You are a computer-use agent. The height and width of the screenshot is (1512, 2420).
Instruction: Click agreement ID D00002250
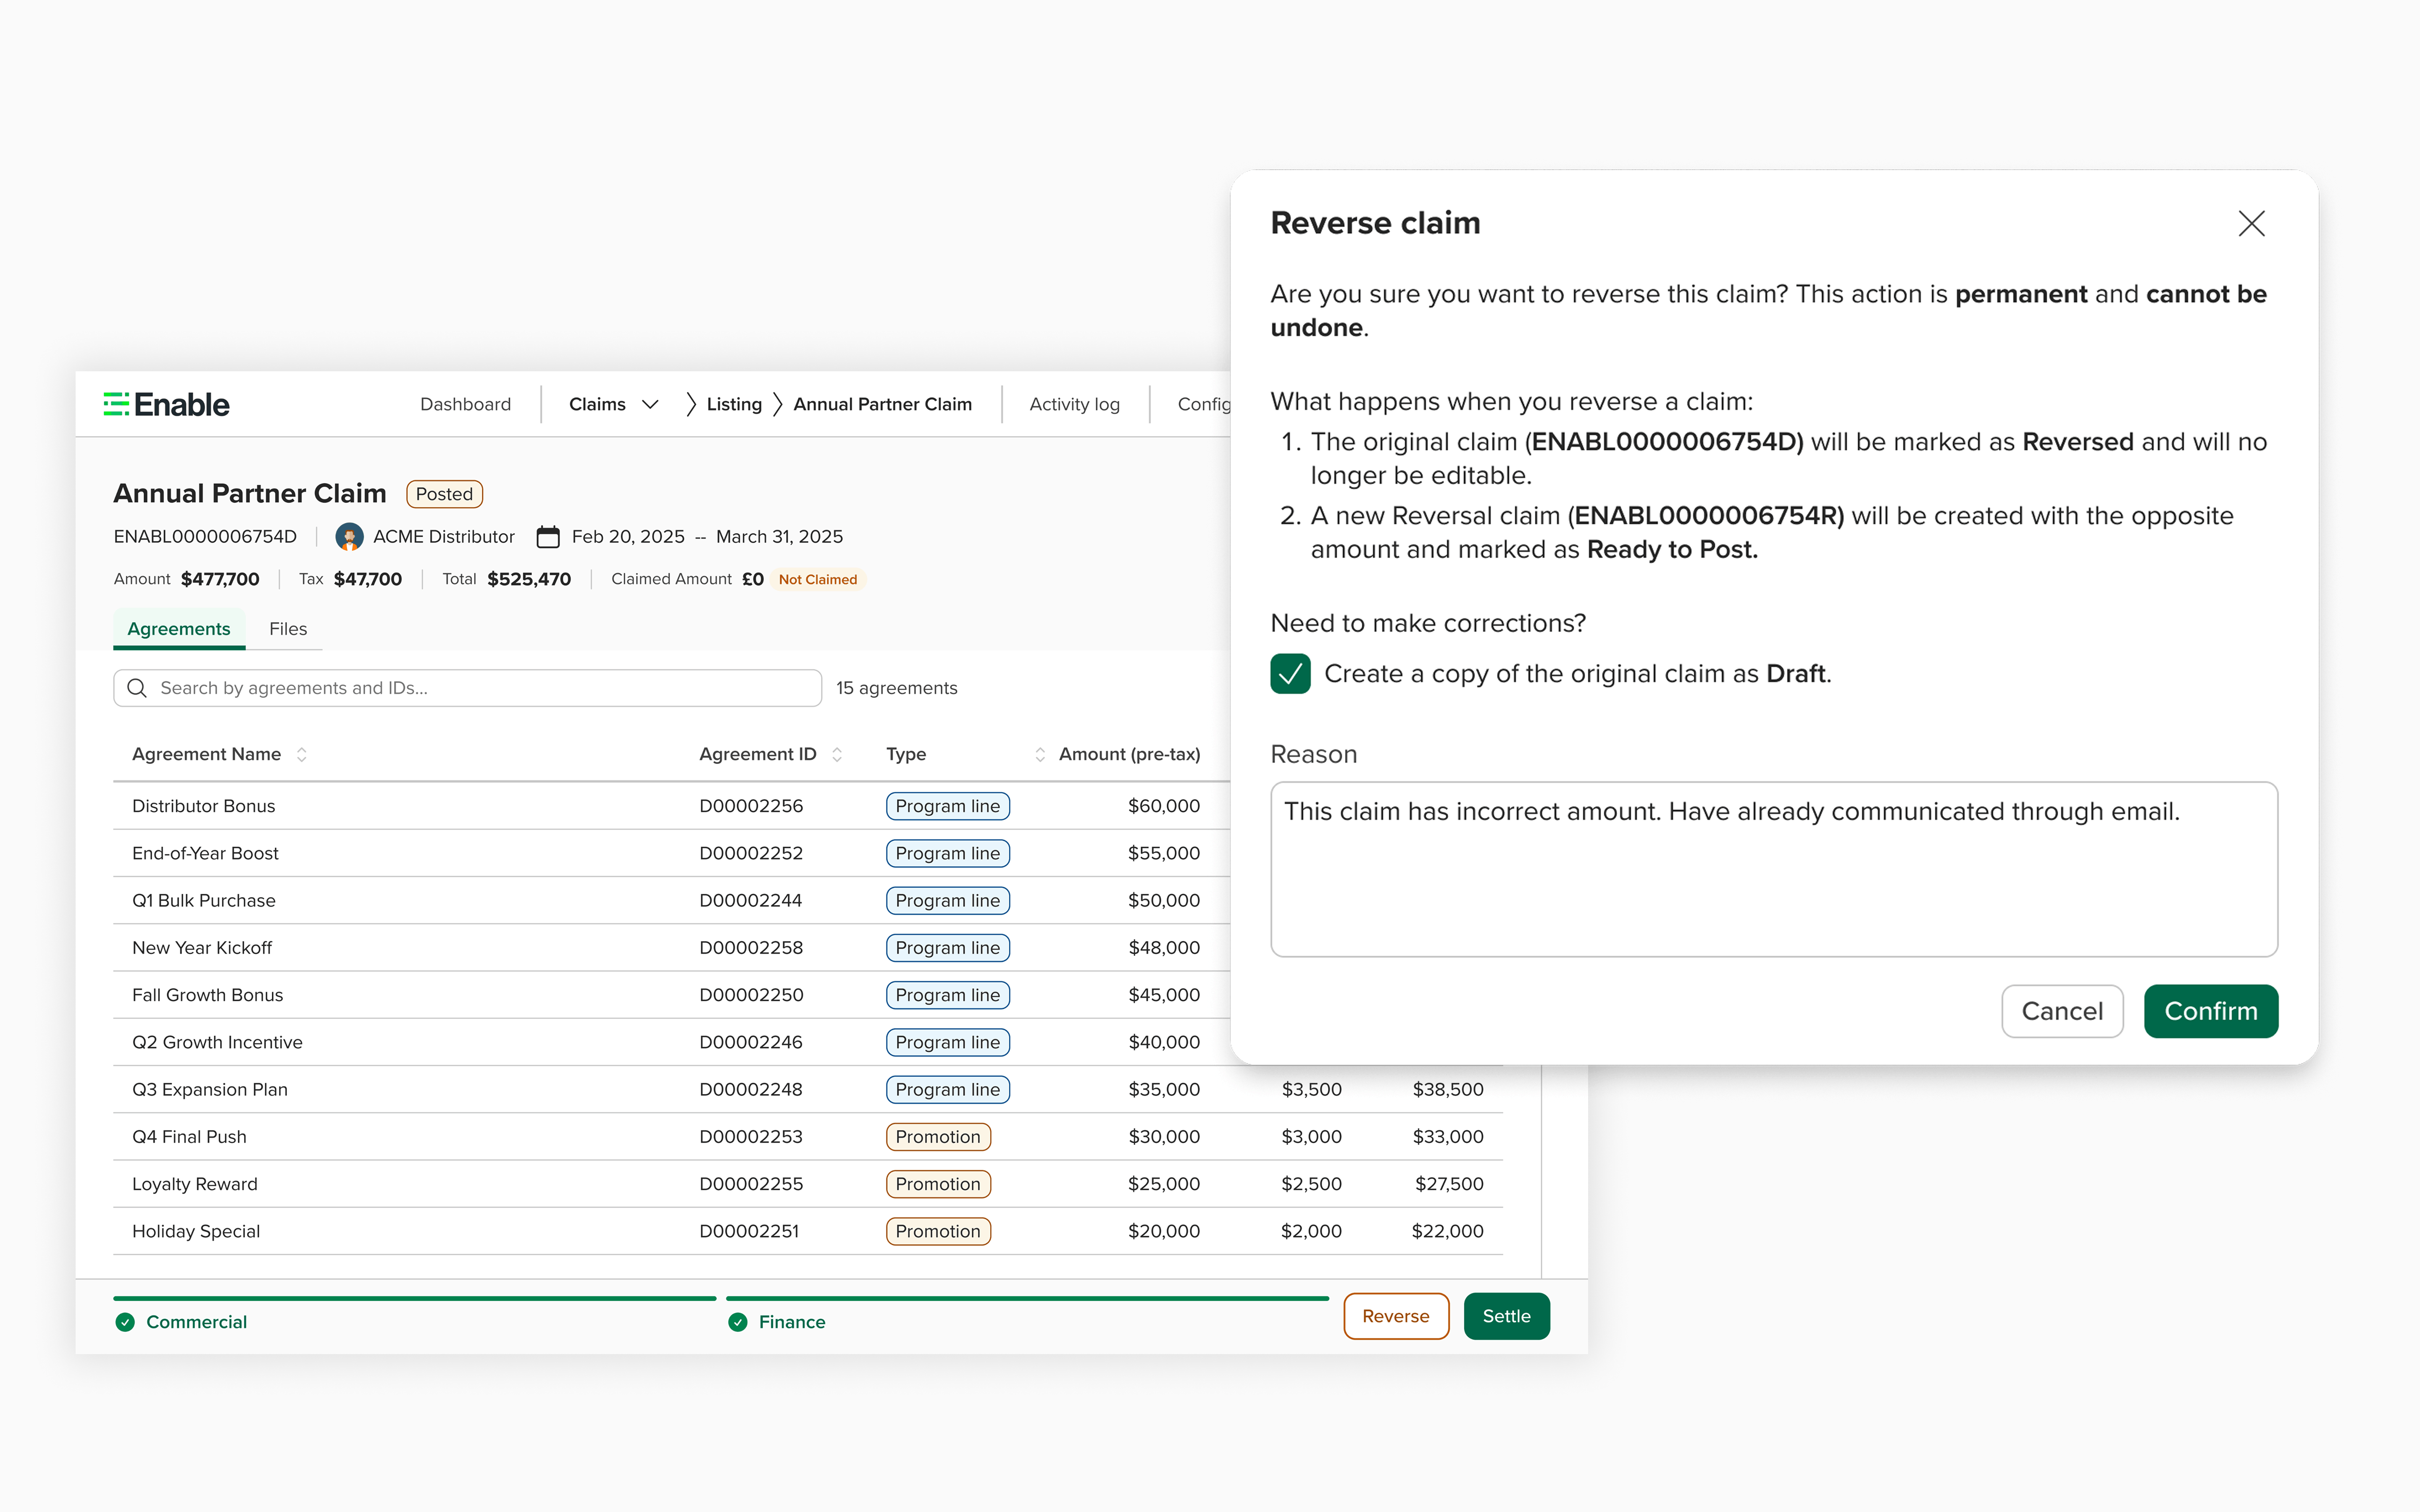(751, 995)
